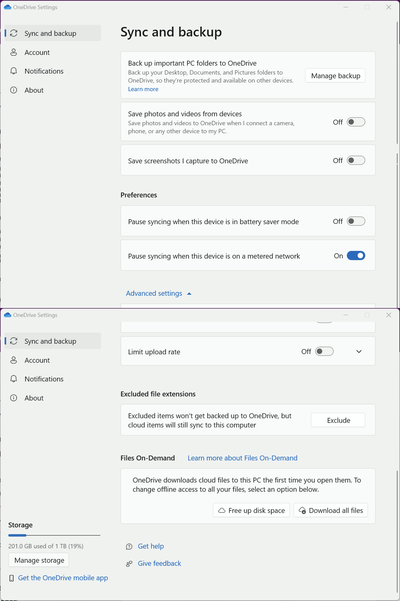Screen dimensions: 400x601
Task: Click the OneDrive cloud icon in lower title bar
Action: (x=7, y=315)
